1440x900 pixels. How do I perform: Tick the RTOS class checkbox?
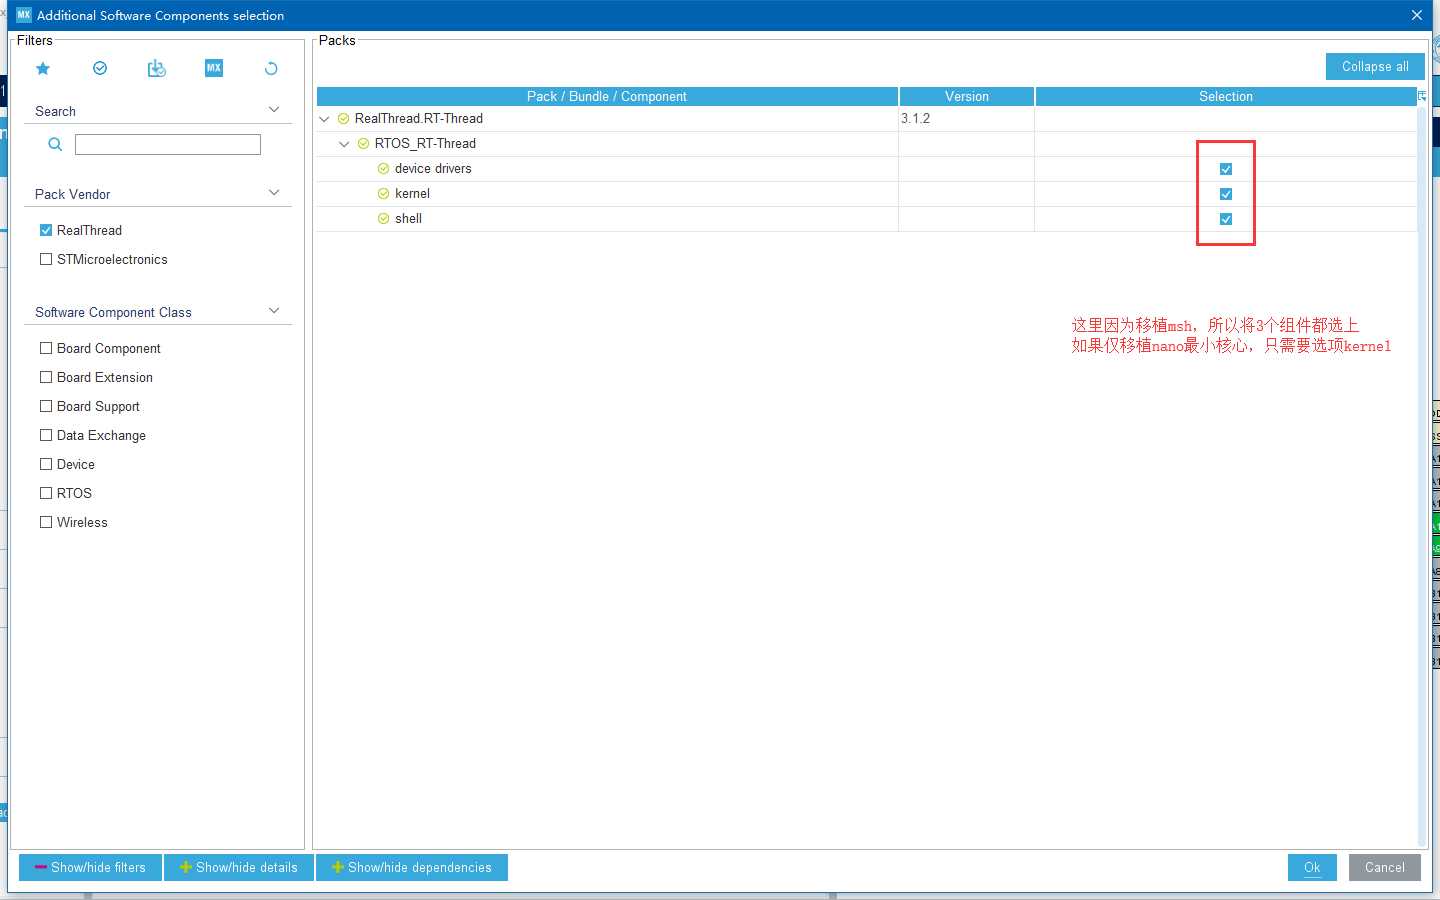46,493
